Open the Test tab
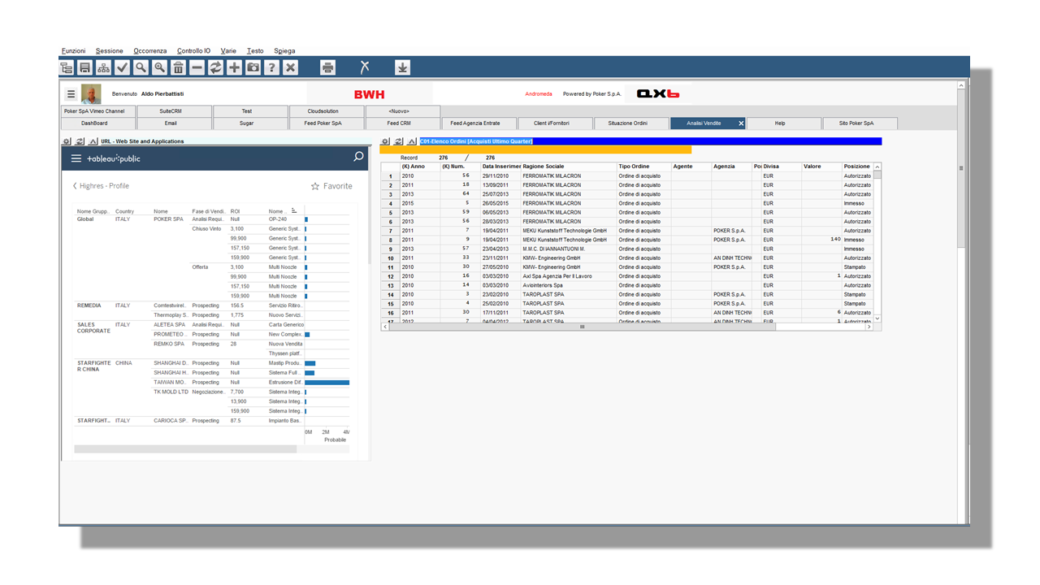The height and width of the screenshot is (585, 1040). [x=250, y=111]
